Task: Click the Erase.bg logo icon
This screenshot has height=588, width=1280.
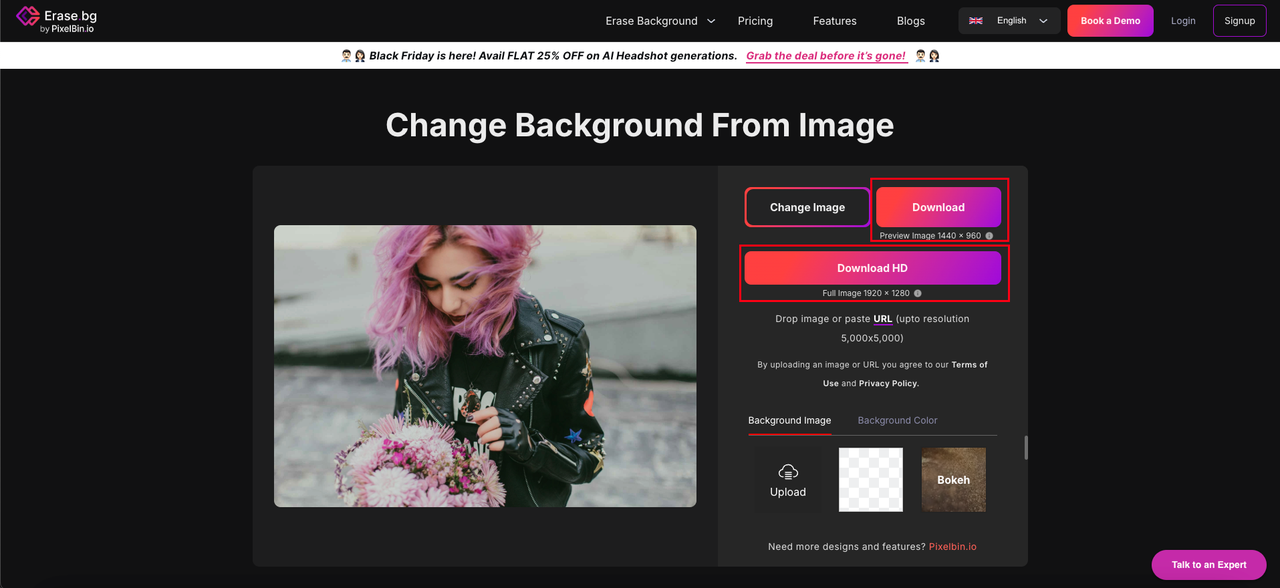Action: (27, 18)
